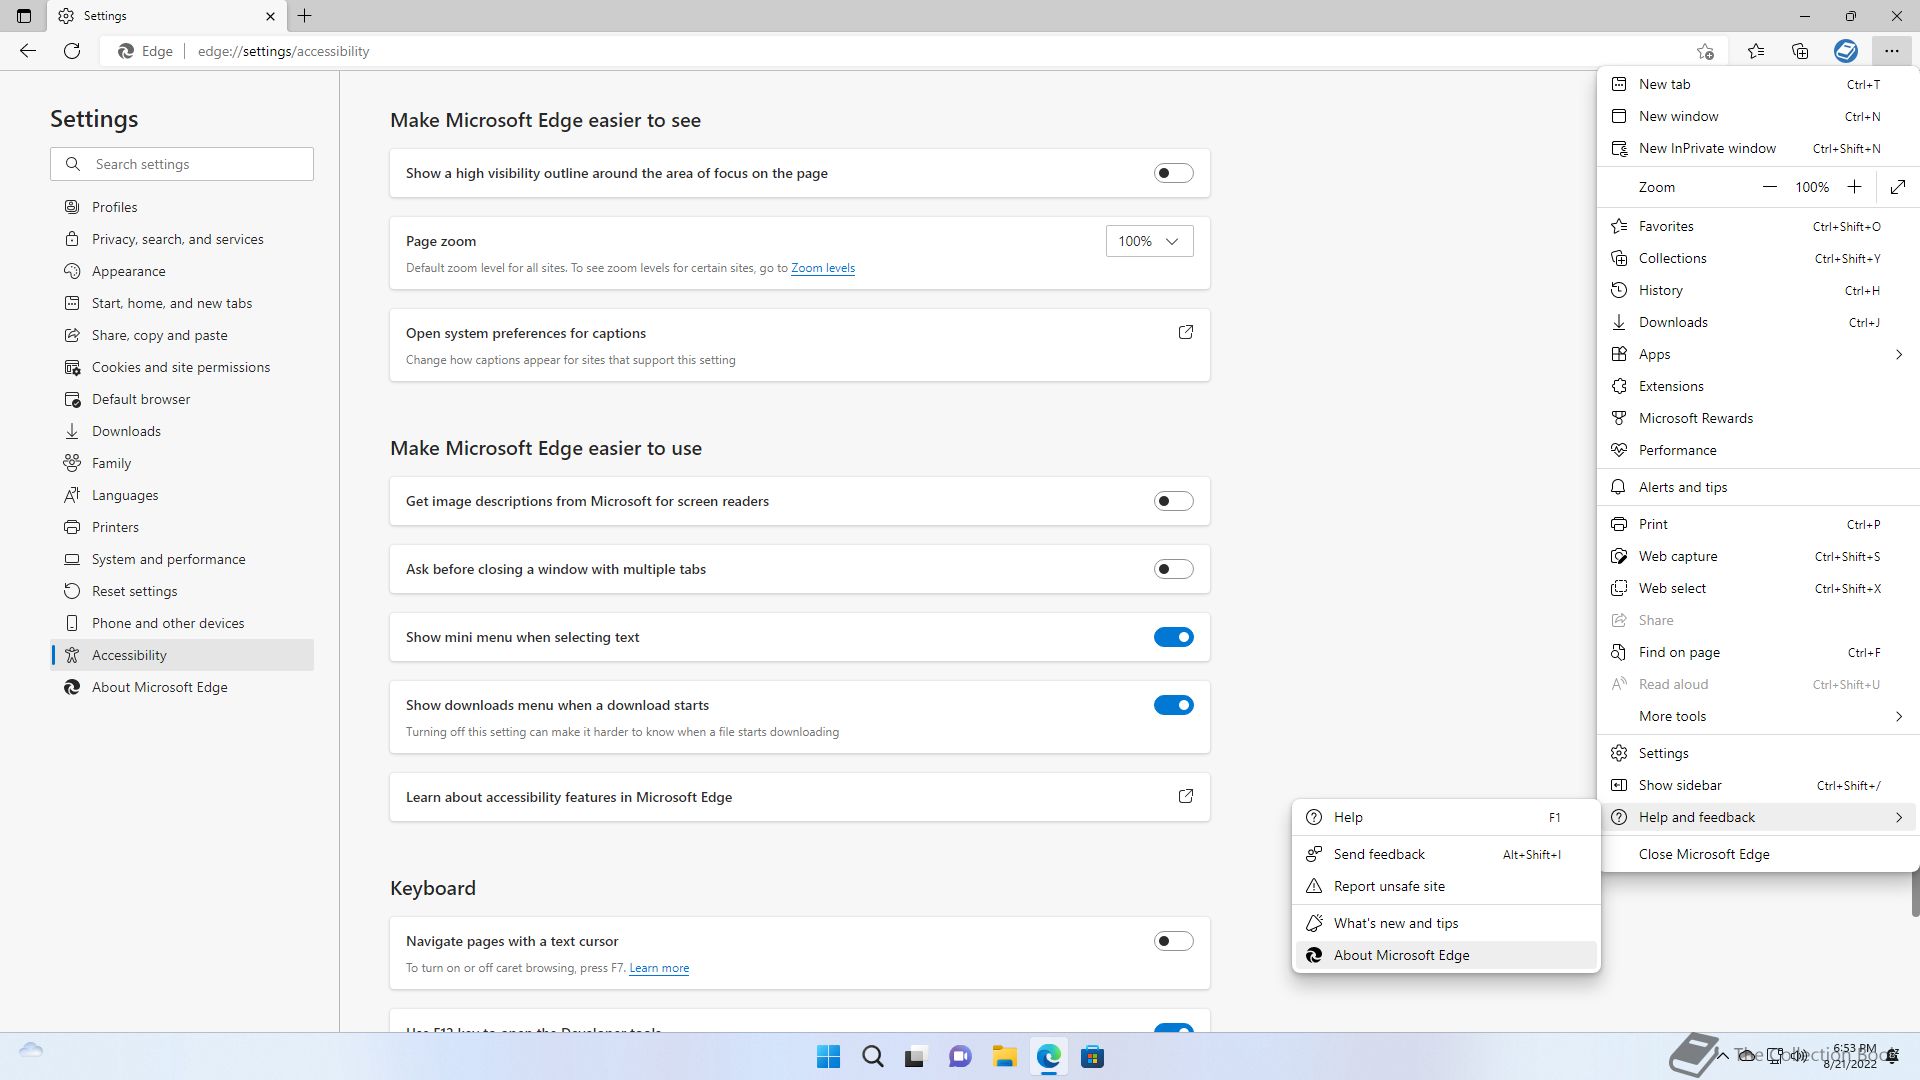This screenshot has height=1080, width=1920.
Task: Enable Navigate pages with text cursor
Action: pyautogui.click(x=1173, y=941)
